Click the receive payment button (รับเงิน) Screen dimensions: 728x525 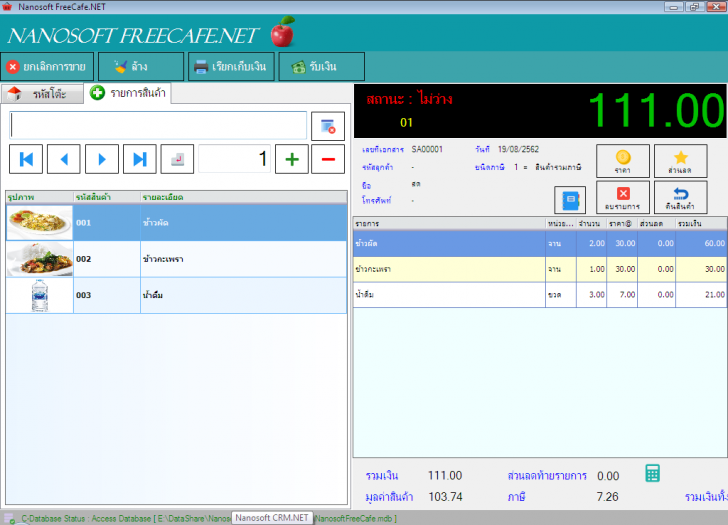click(321, 67)
